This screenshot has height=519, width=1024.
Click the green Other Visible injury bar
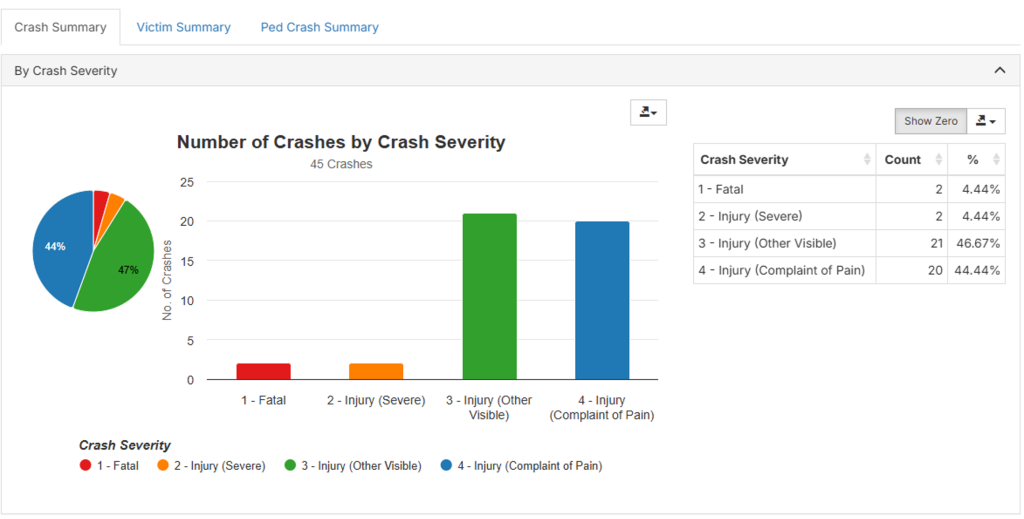(489, 296)
